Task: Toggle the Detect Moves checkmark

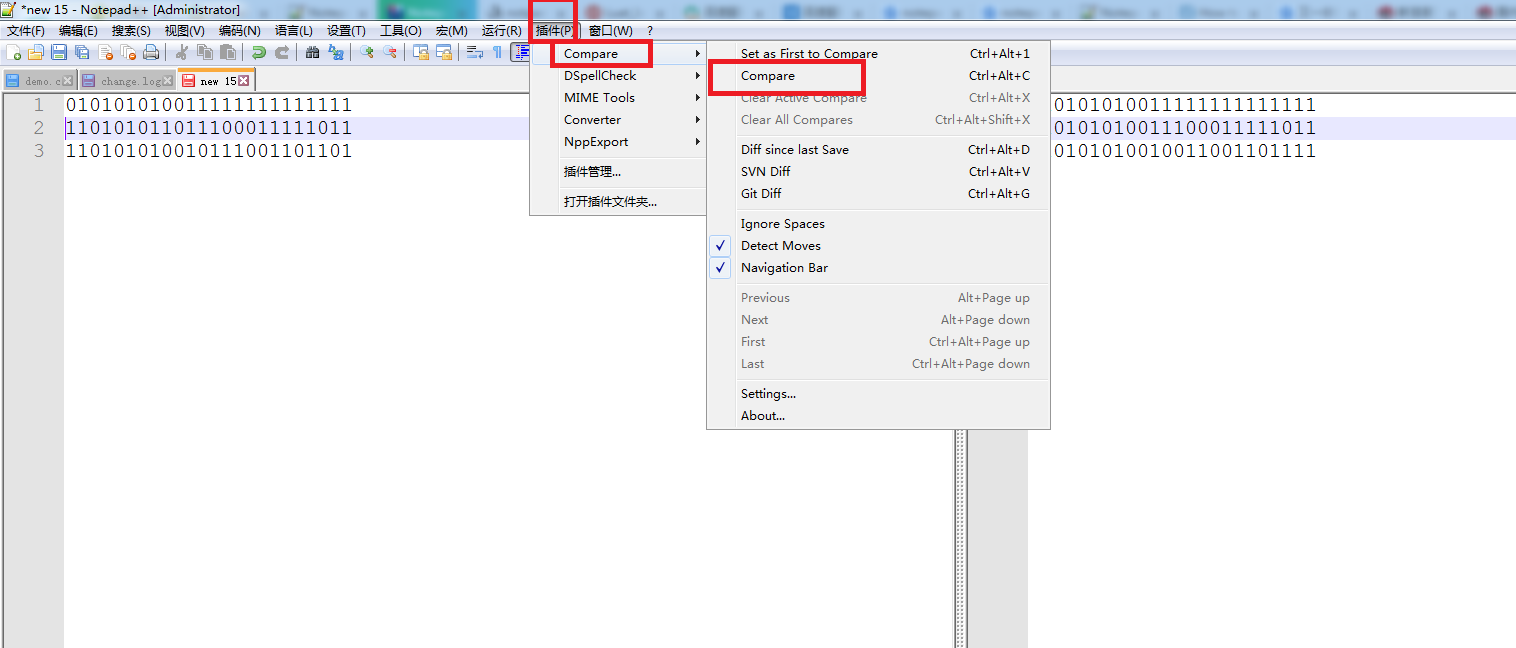Action: click(x=721, y=246)
